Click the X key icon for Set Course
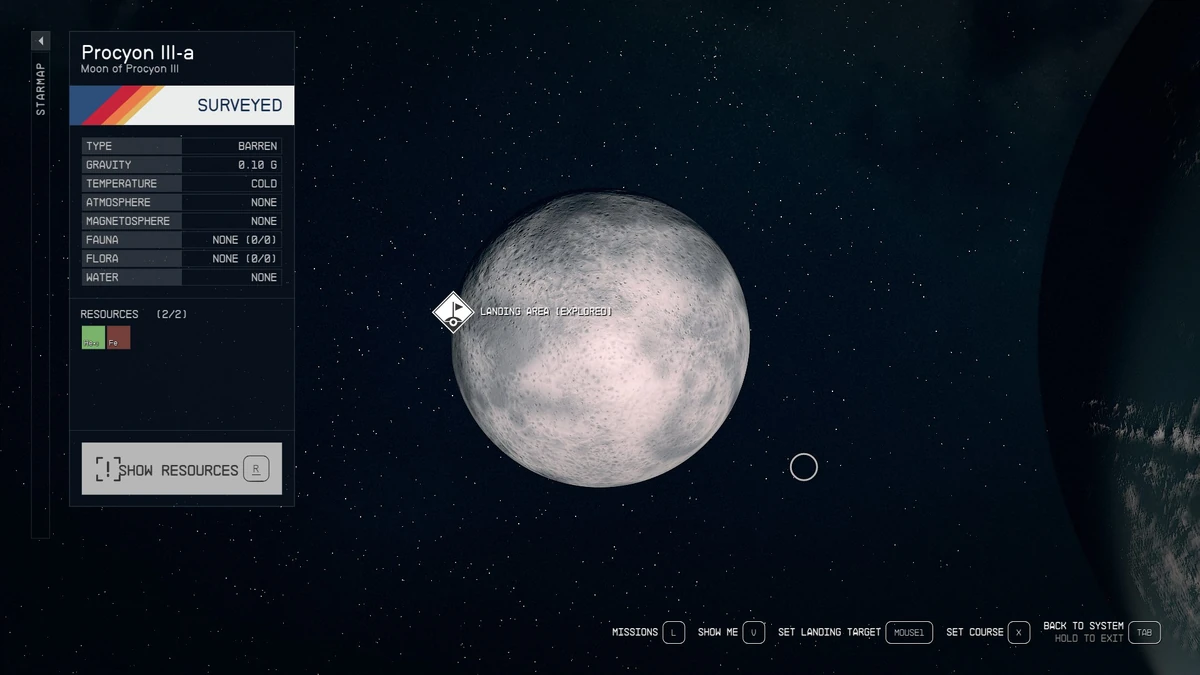Image resolution: width=1200 pixels, height=675 pixels. (x=1019, y=632)
